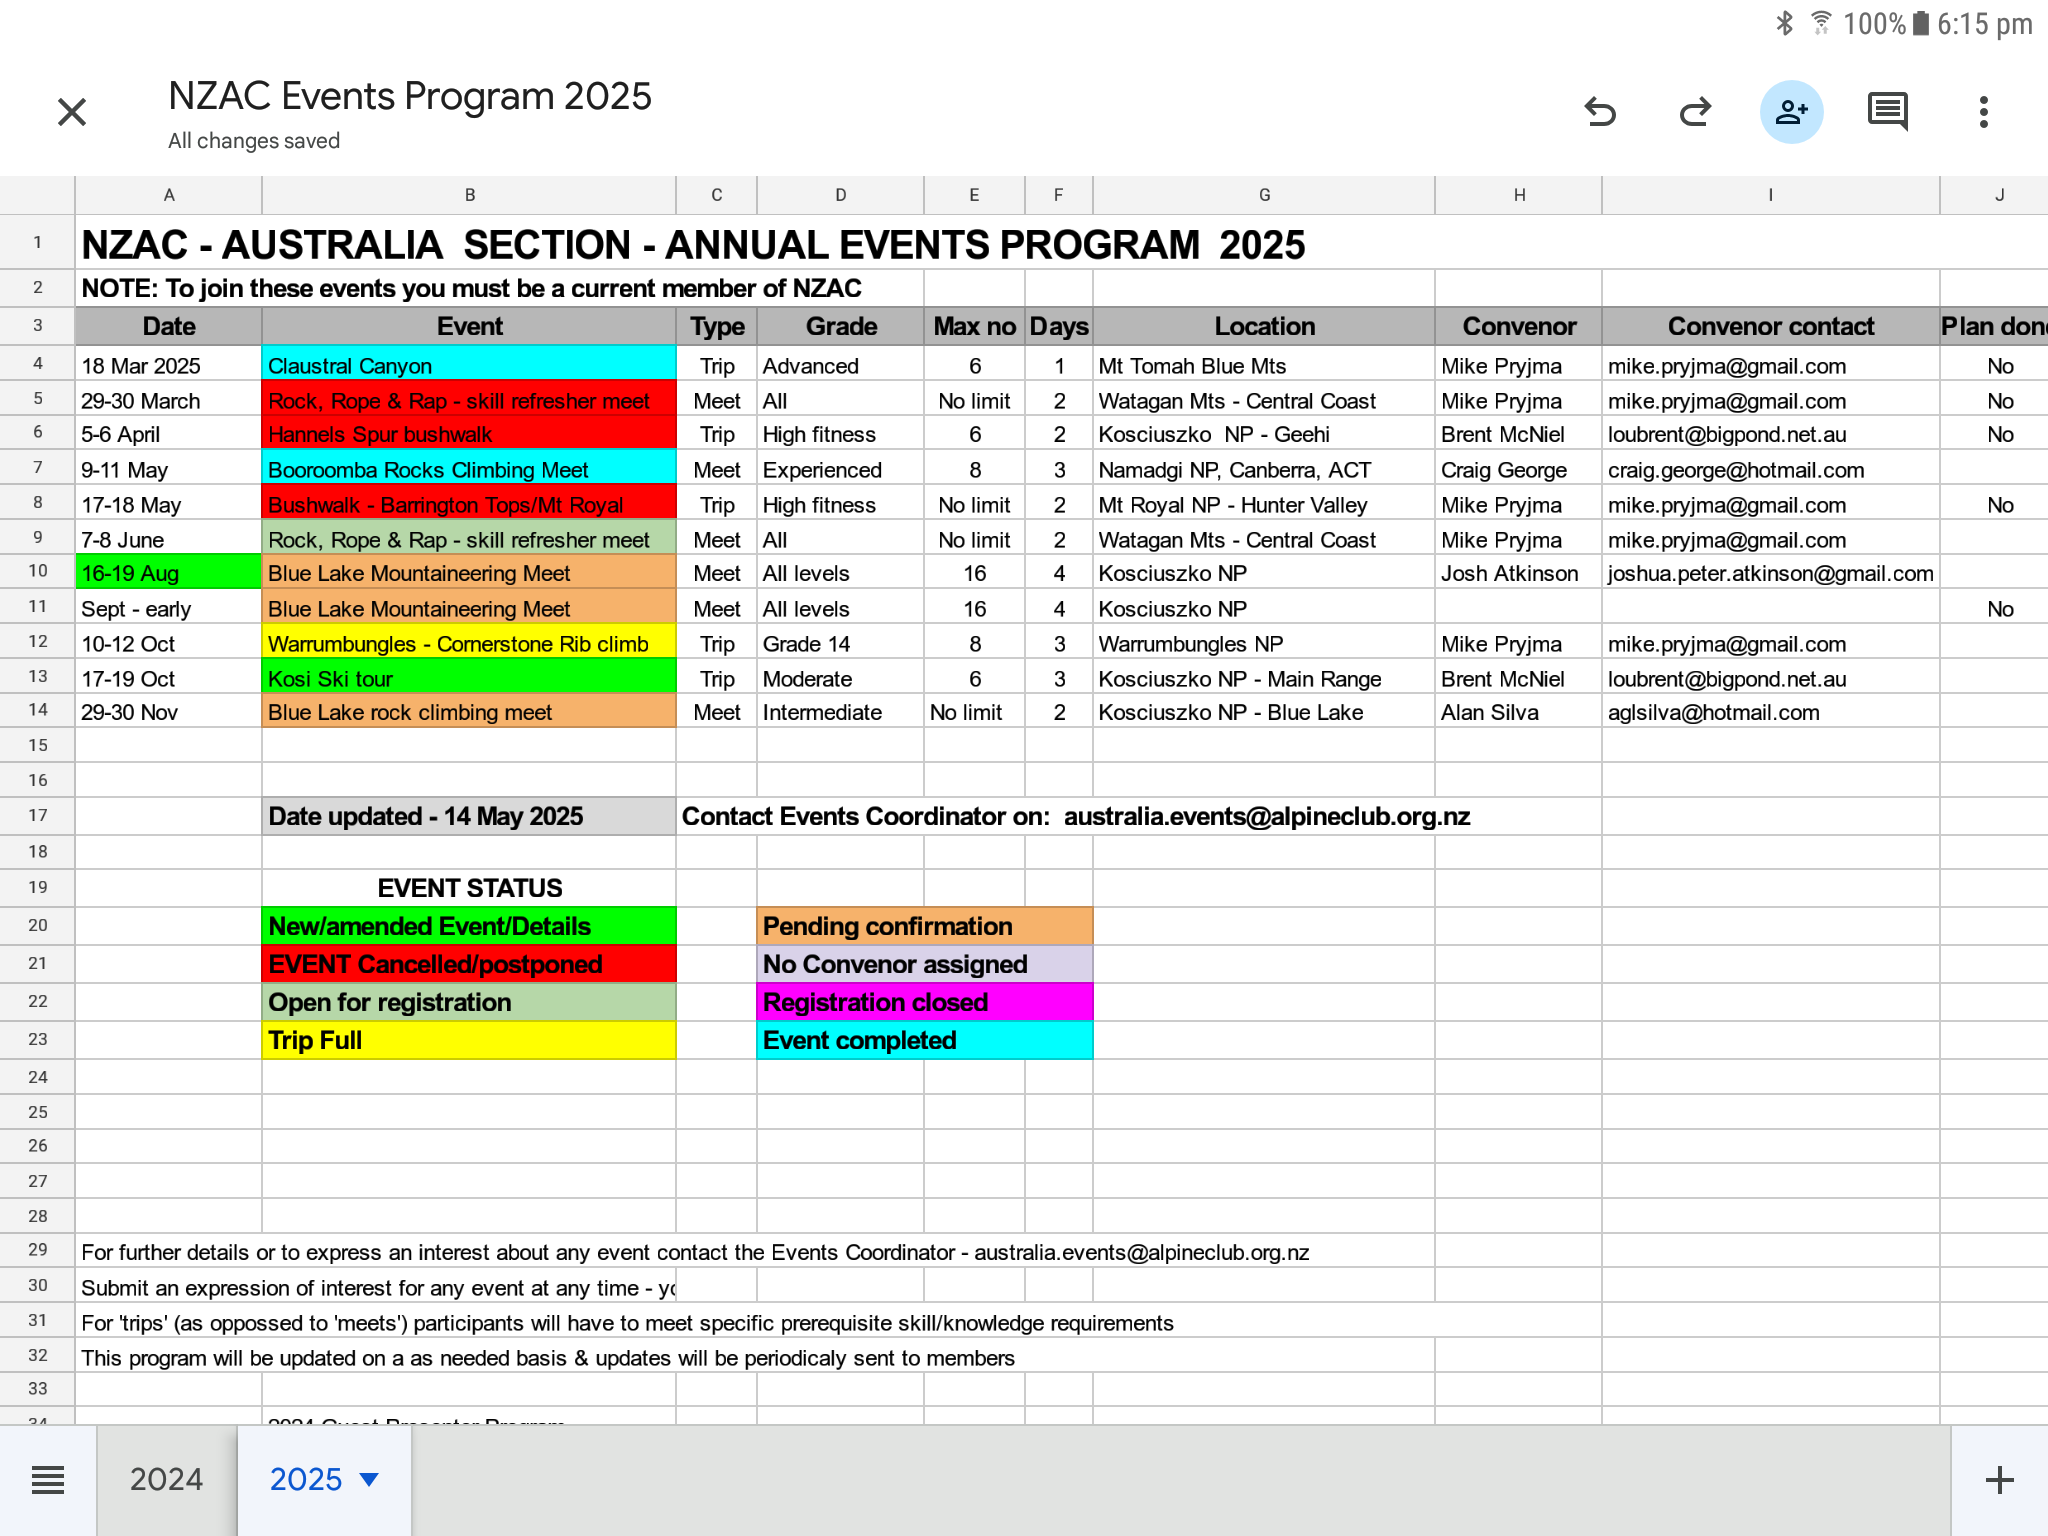Select the Blue Lake rock climbing meet cell

pos(469,711)
